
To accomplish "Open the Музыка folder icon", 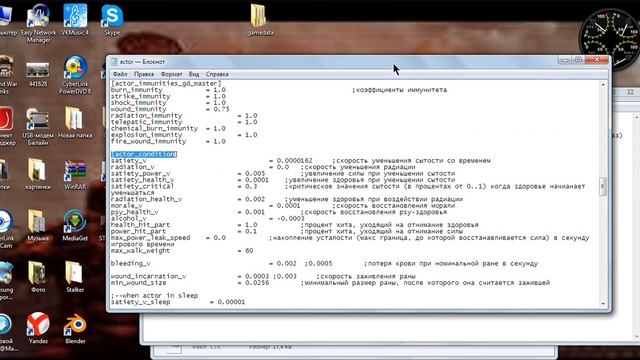I will (x=38, y=226).
